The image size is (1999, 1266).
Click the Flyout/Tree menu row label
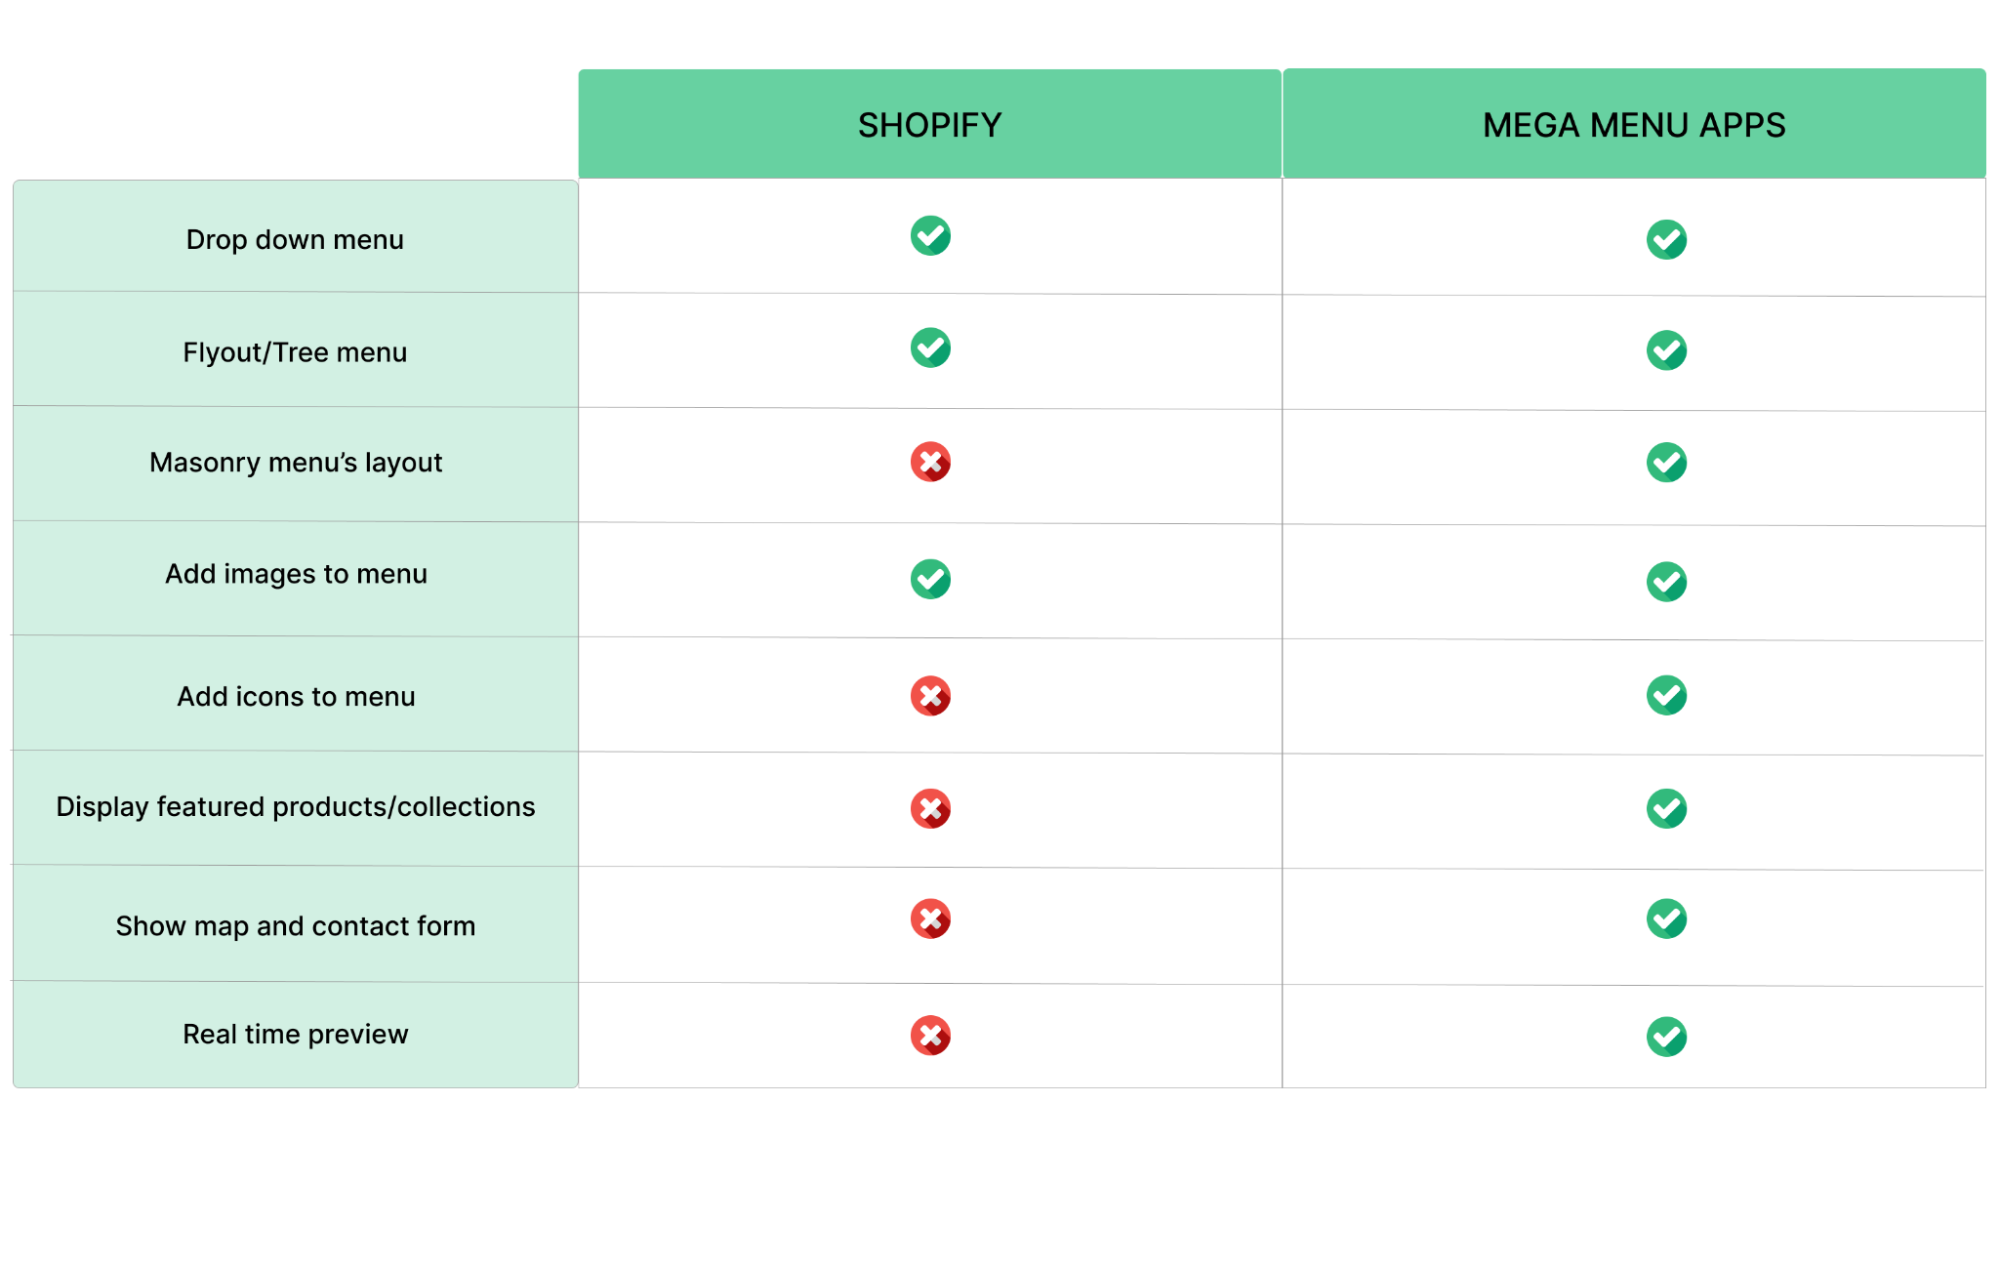[295, 352]
